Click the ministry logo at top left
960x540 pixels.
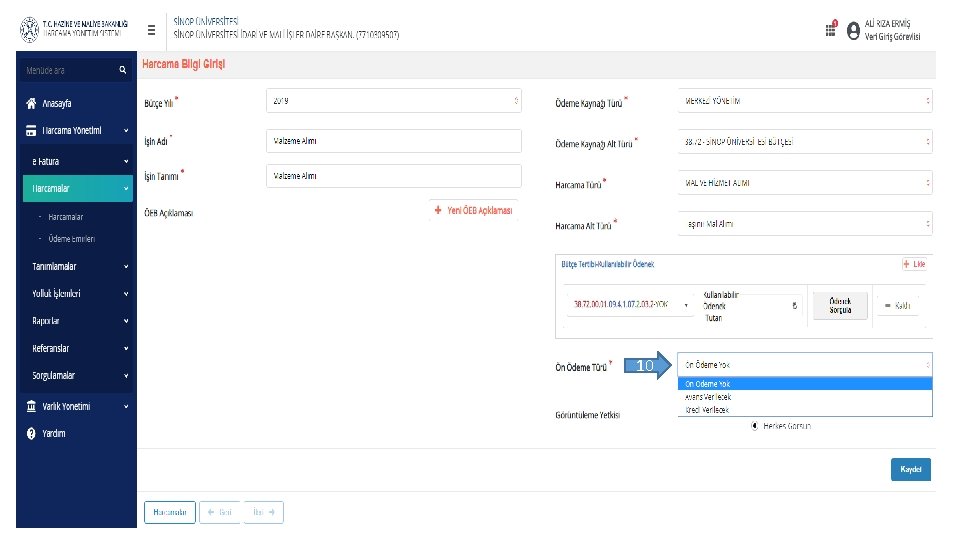pyautogui.click(x=32, y=31)
